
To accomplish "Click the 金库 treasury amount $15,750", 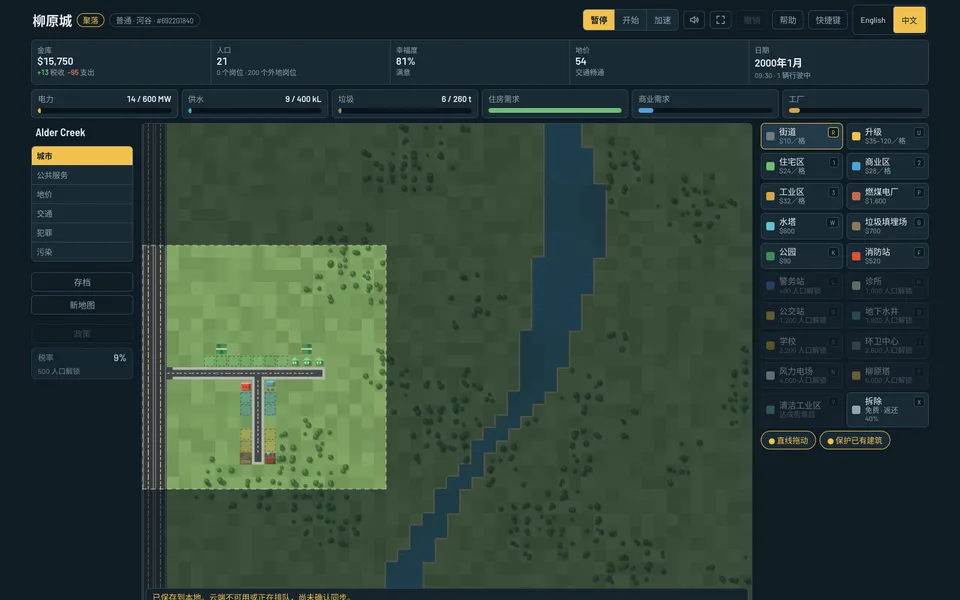I will (55, 61).
